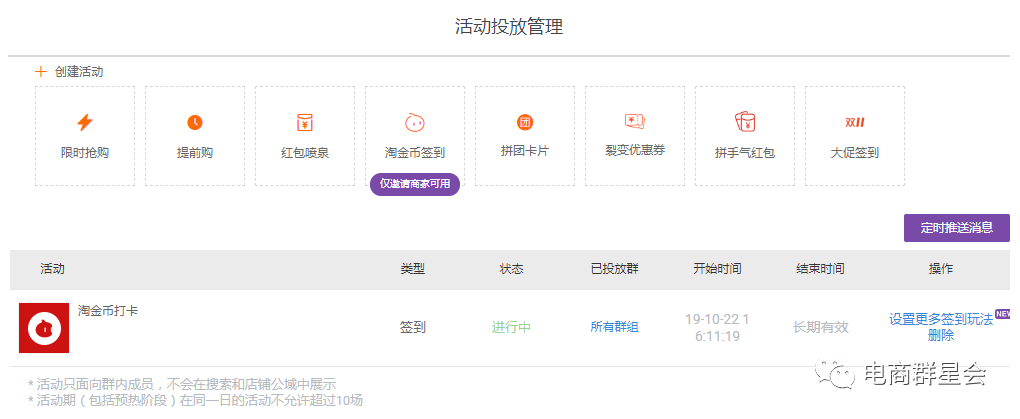Click the 开始时间 column header
Screen dimensions: 1020x419
(717, 269)
